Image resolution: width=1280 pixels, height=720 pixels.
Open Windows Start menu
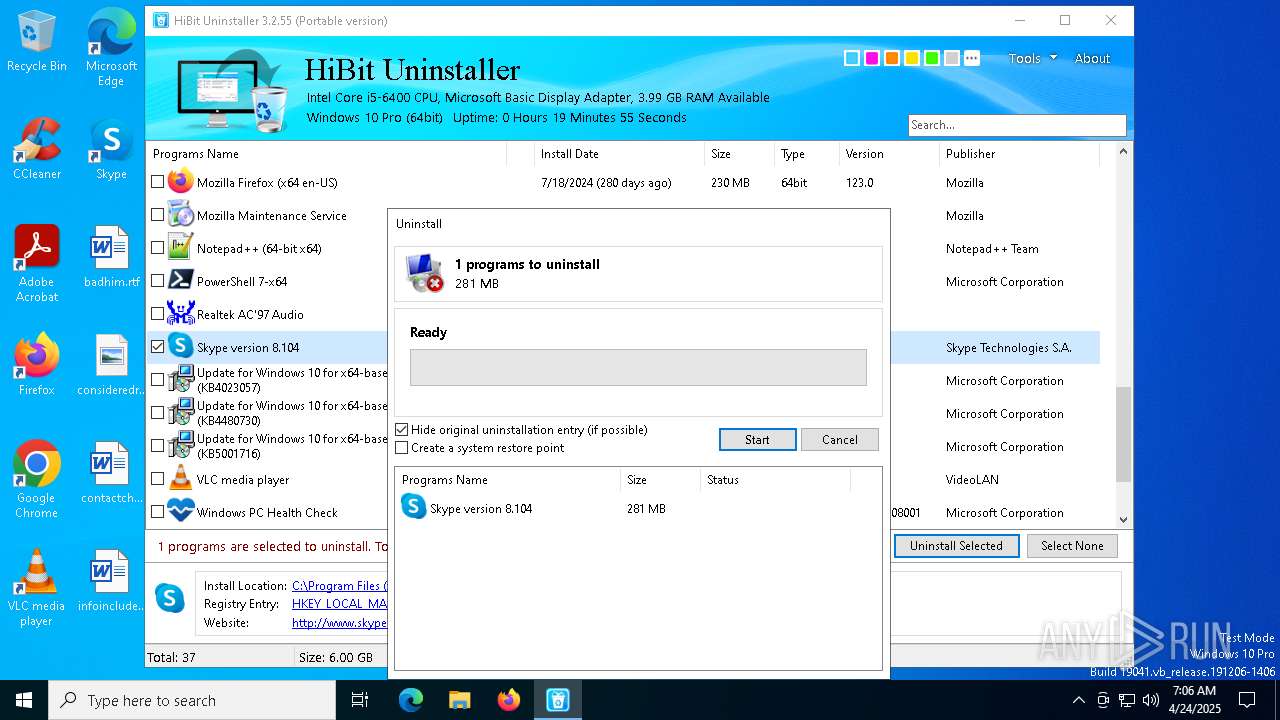pyautogui.click(x=24, y=700)
